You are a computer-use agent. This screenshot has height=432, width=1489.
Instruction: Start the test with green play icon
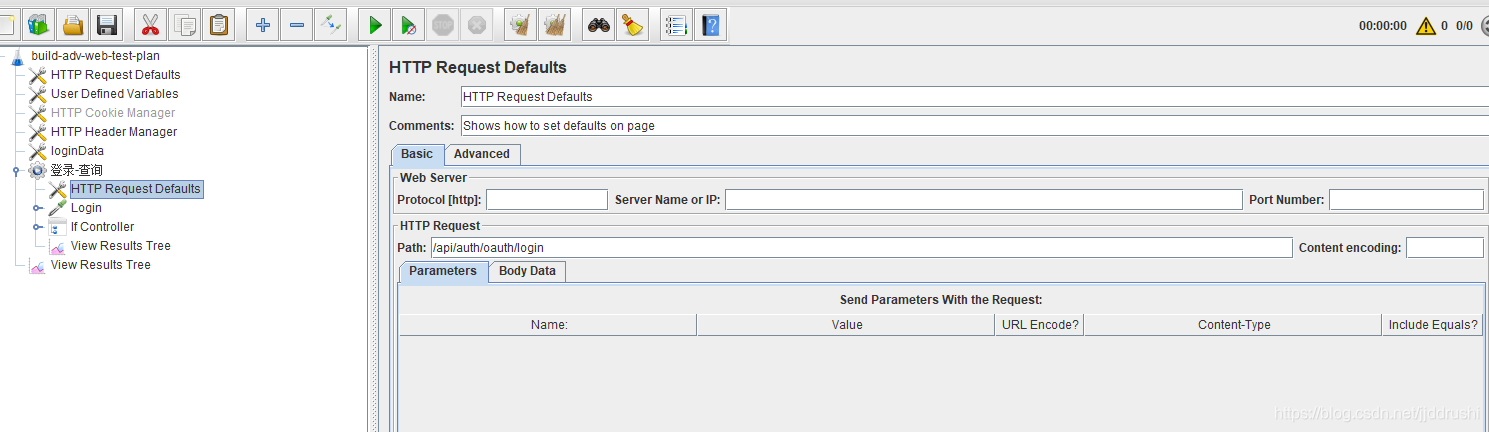pos(375,25)
